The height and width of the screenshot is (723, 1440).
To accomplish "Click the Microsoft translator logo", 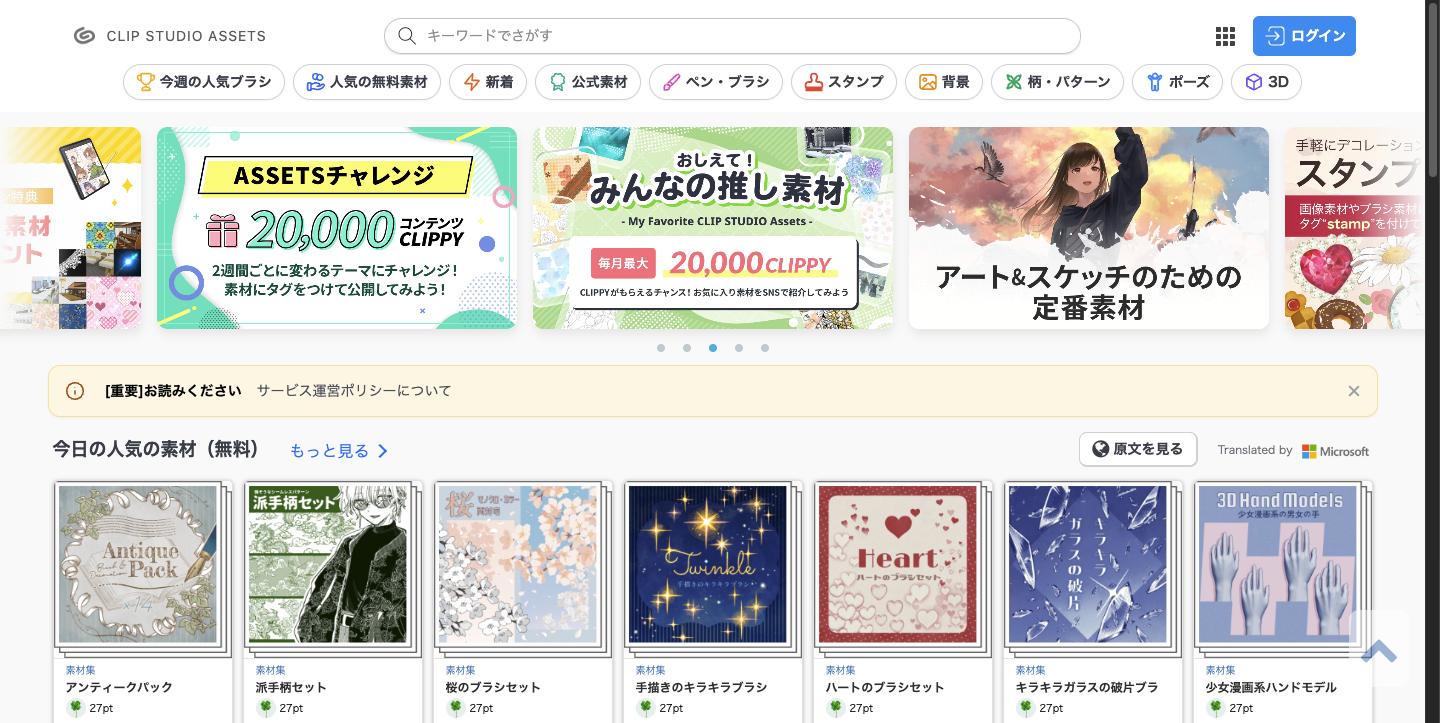I will pos(1336,451).
